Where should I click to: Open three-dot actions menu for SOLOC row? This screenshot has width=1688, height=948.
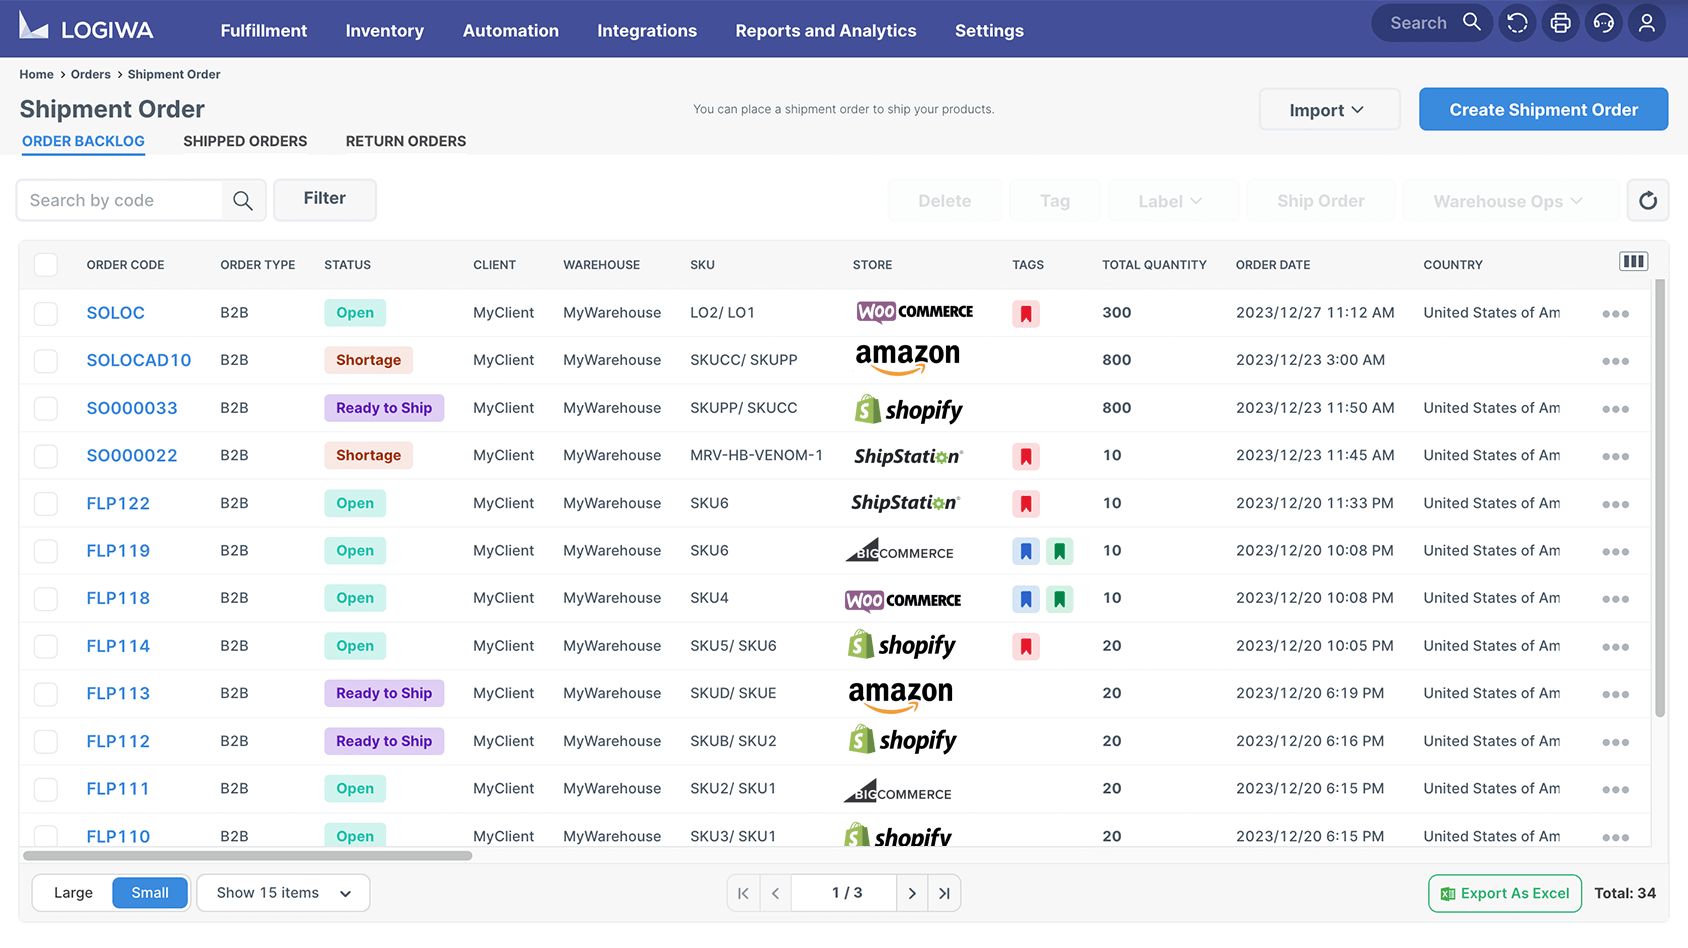point(1615,314)
